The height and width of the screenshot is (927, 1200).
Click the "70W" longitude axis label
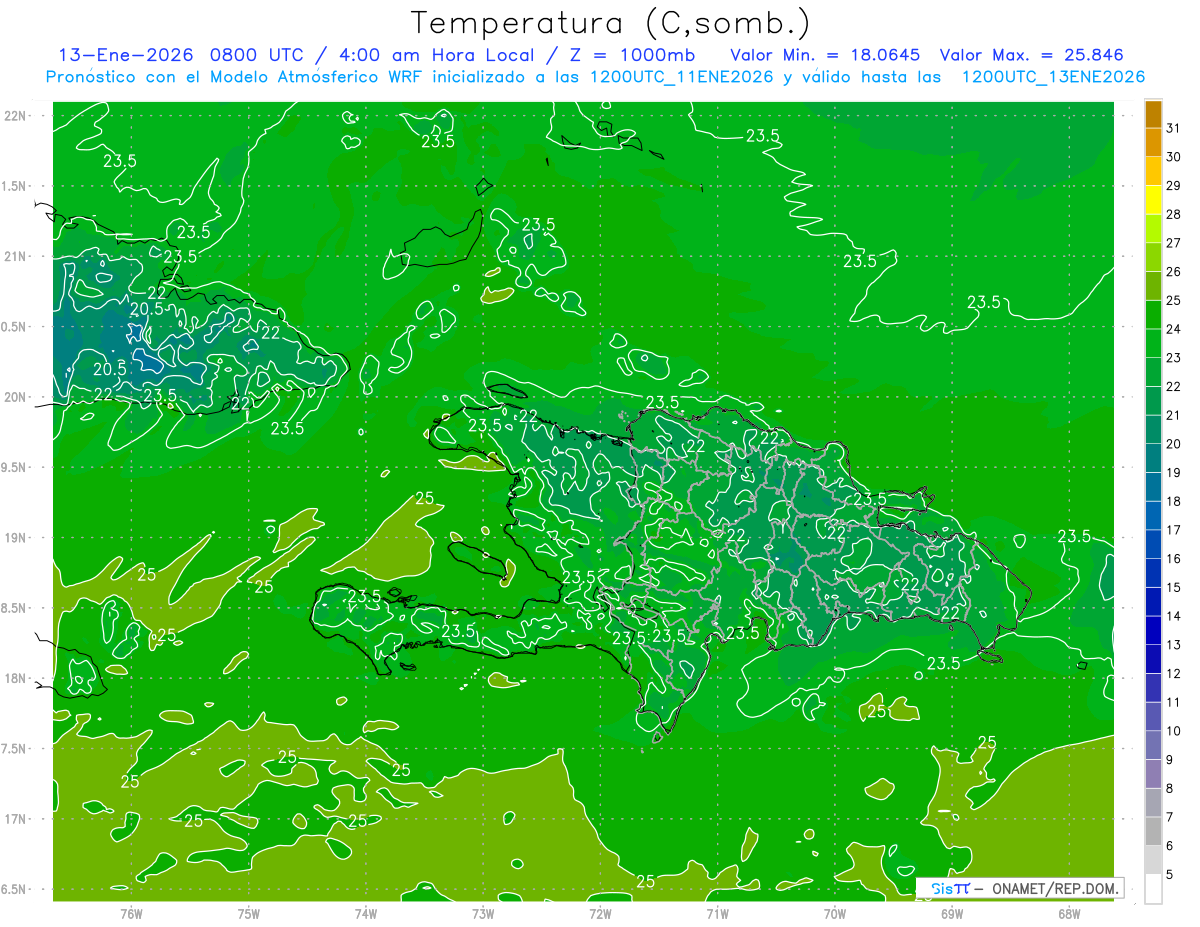click(834, 913)
